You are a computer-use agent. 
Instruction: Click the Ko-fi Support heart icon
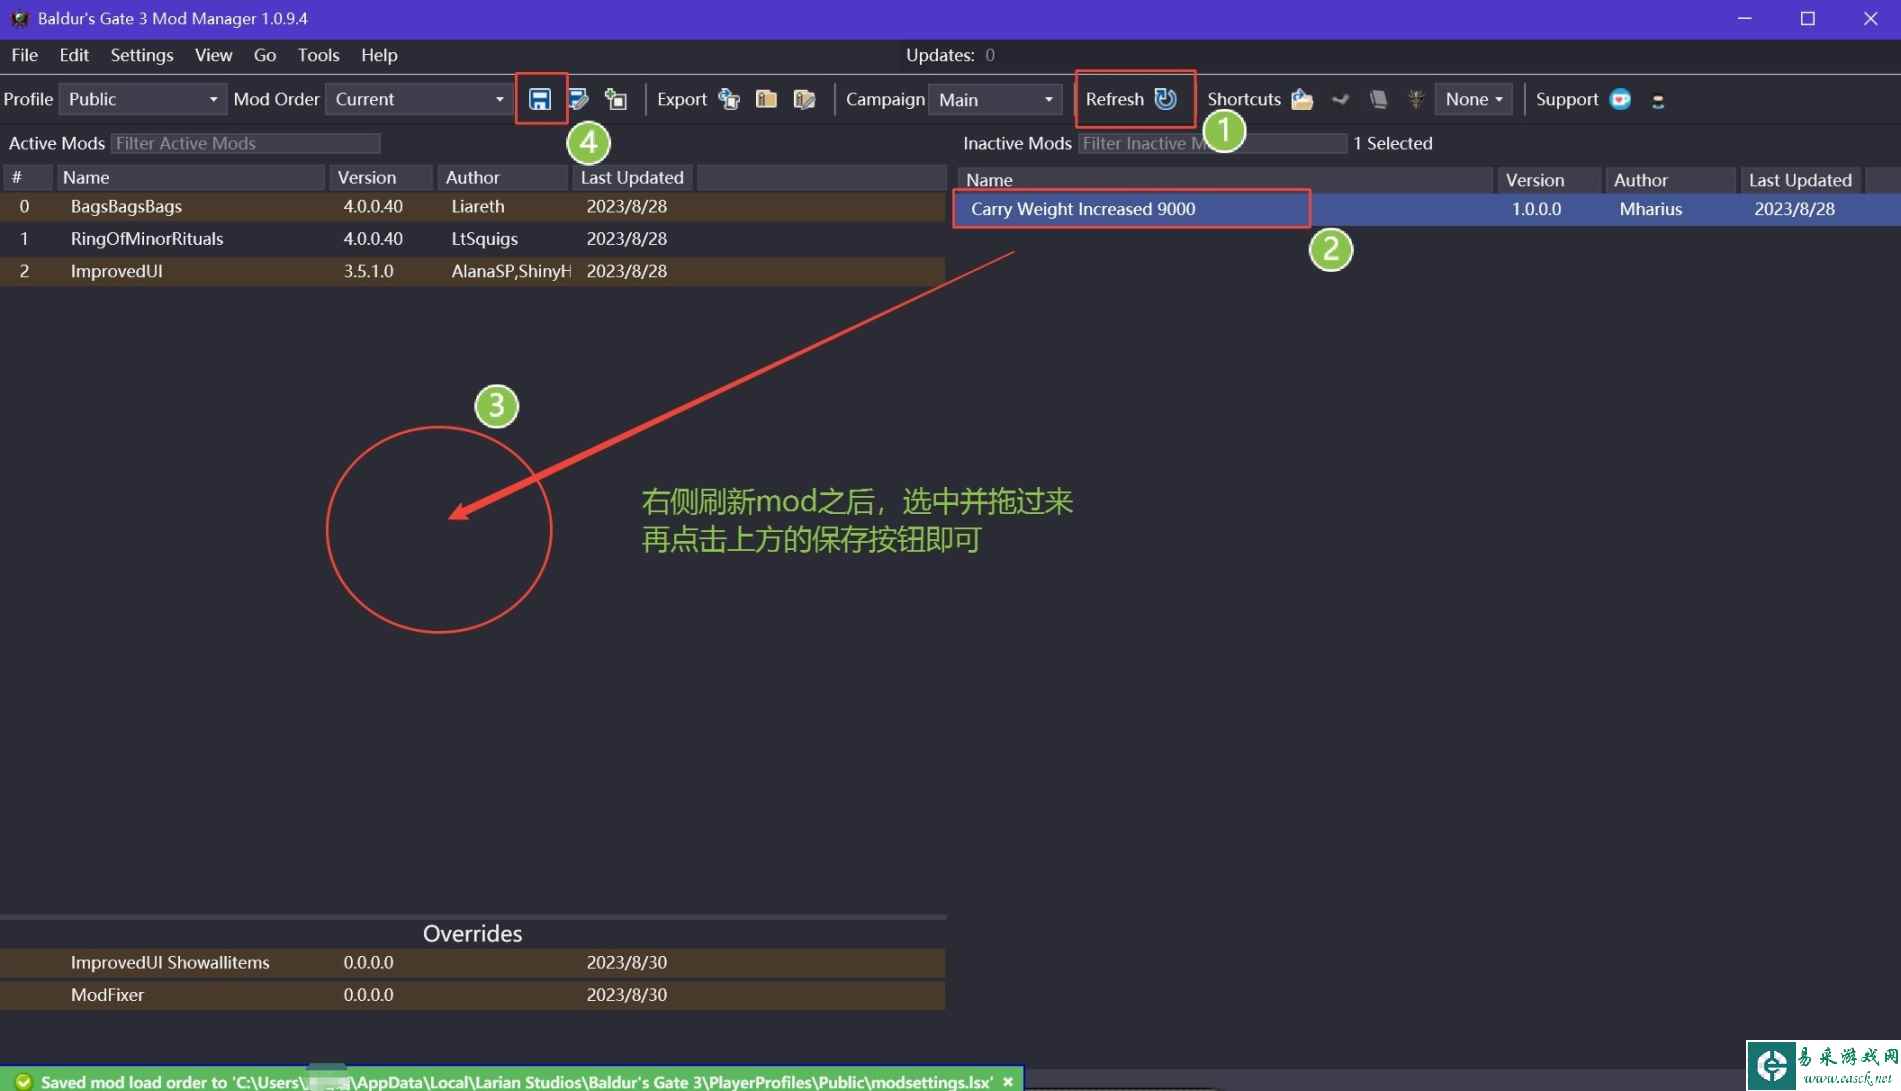[1620, 99]
